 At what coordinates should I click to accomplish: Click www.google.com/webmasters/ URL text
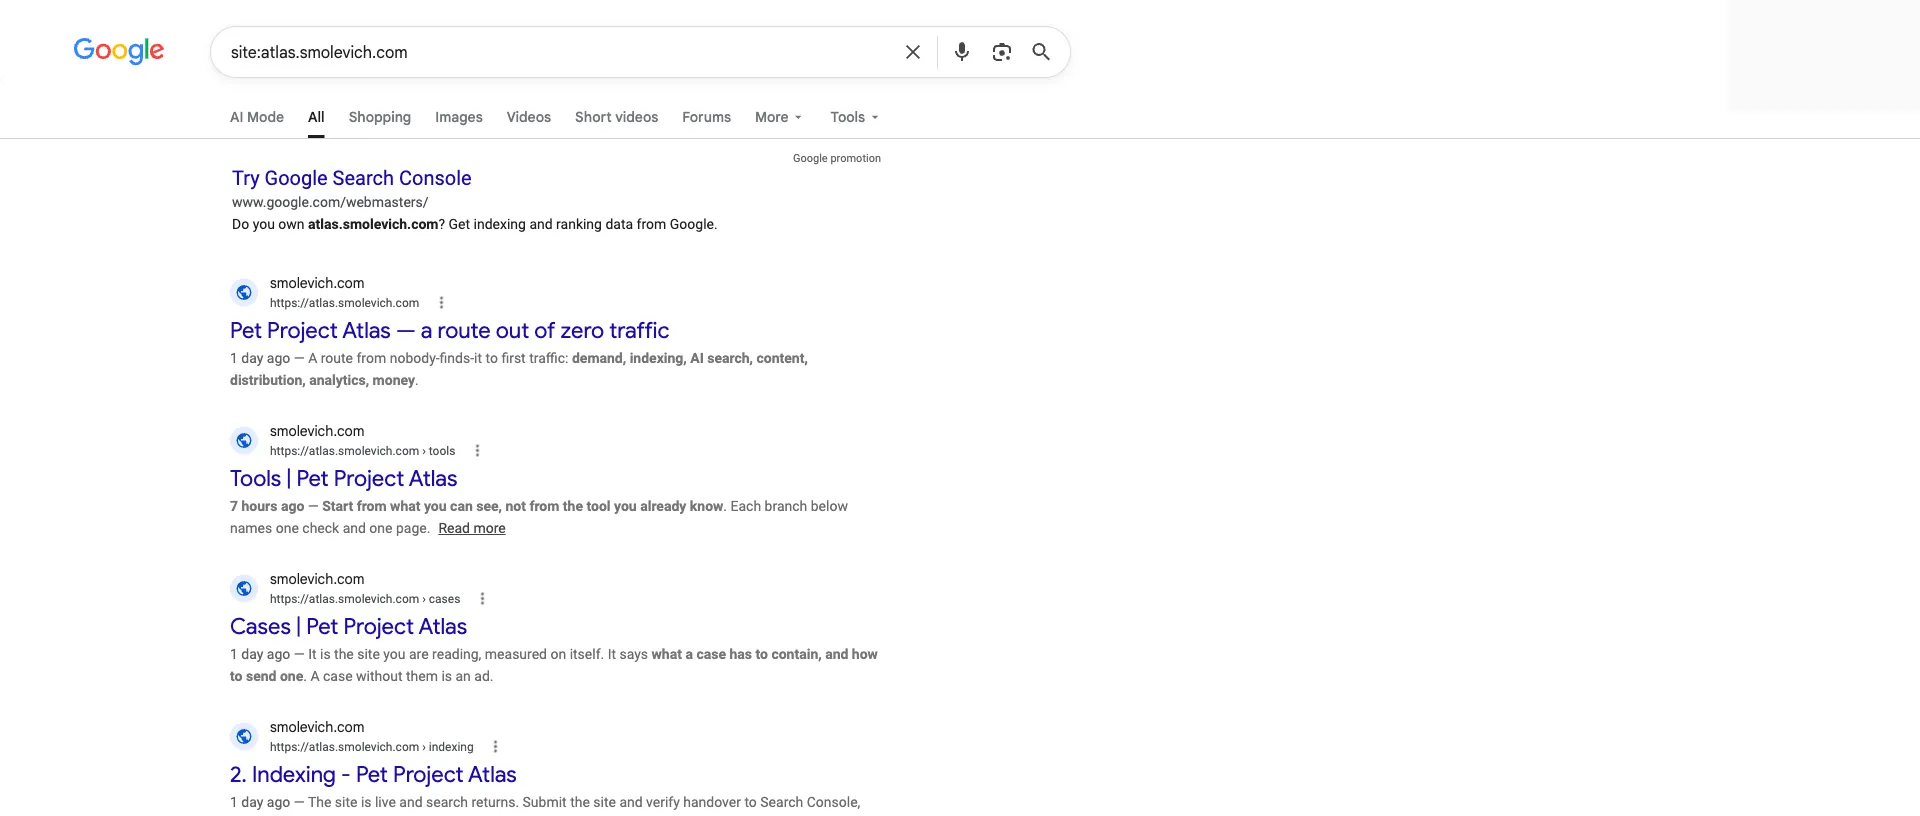(330, 202)
